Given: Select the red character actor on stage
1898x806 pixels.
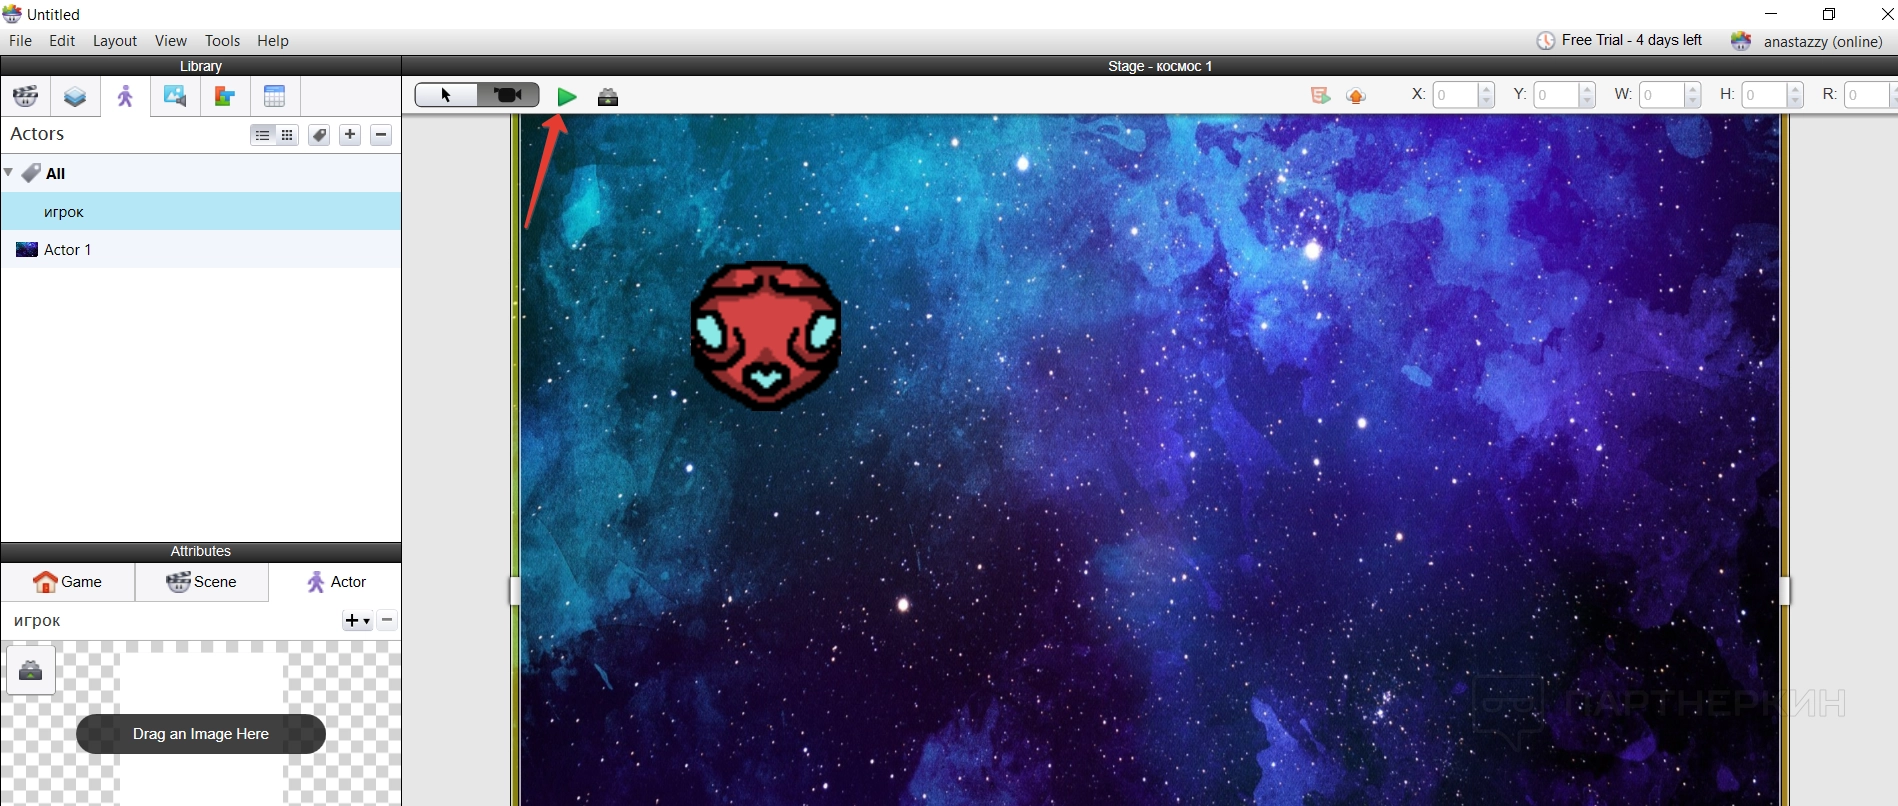Looking at the screenshot, I should pyautogui.click(x=766, y=336).
